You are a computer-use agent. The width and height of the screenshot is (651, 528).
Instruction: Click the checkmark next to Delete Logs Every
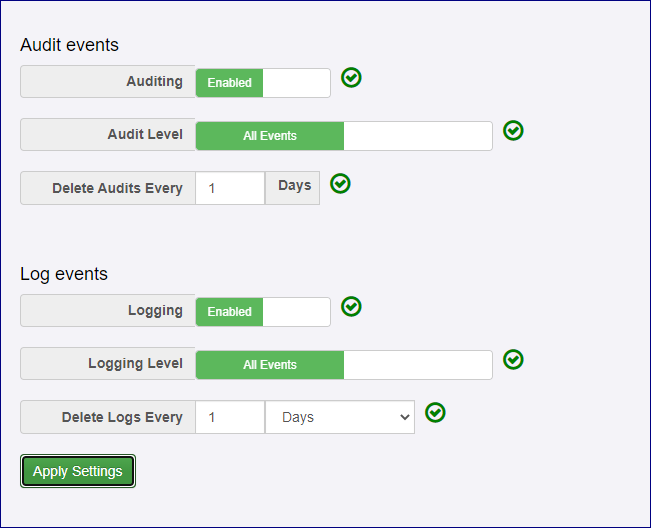(x=435, y=413)
